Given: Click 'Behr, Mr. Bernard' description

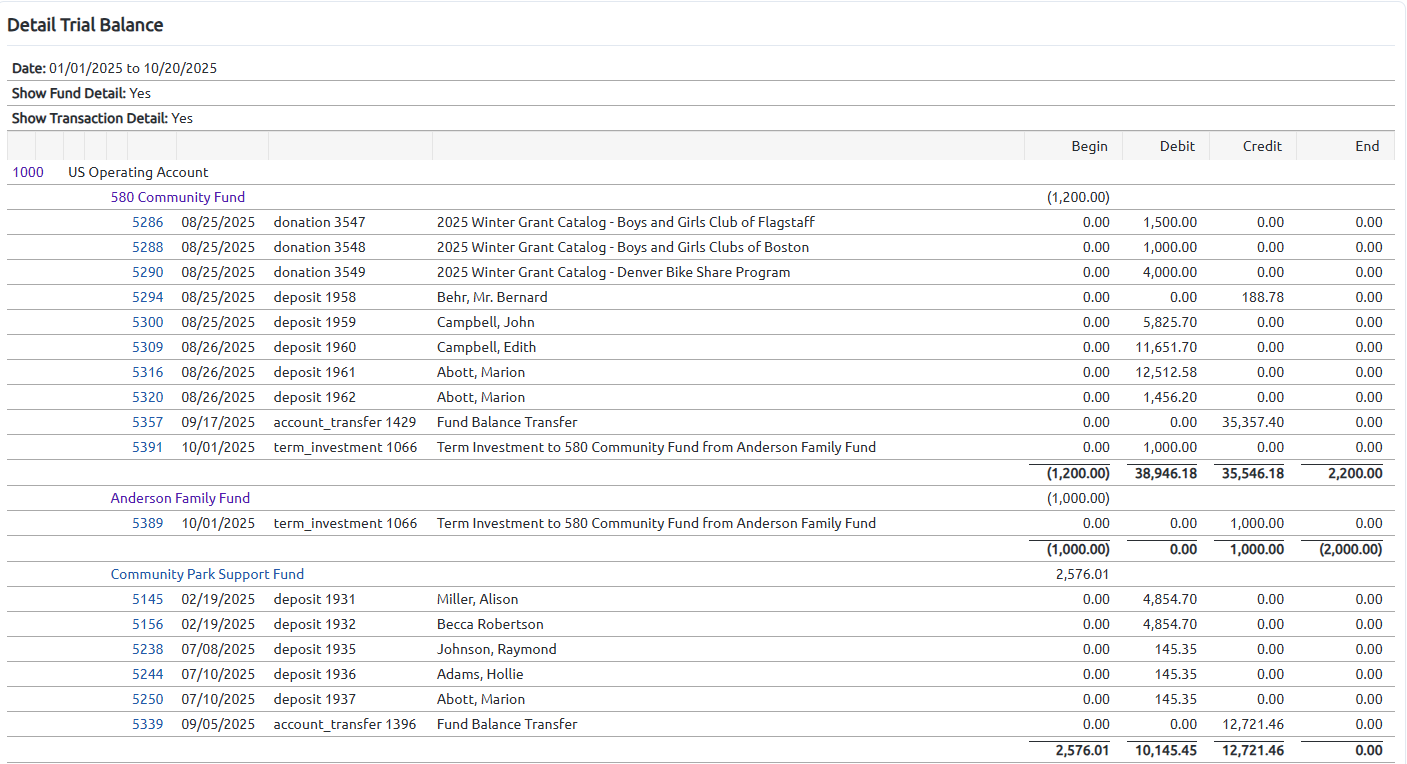Looking at the screenshot, I should 492,297.
